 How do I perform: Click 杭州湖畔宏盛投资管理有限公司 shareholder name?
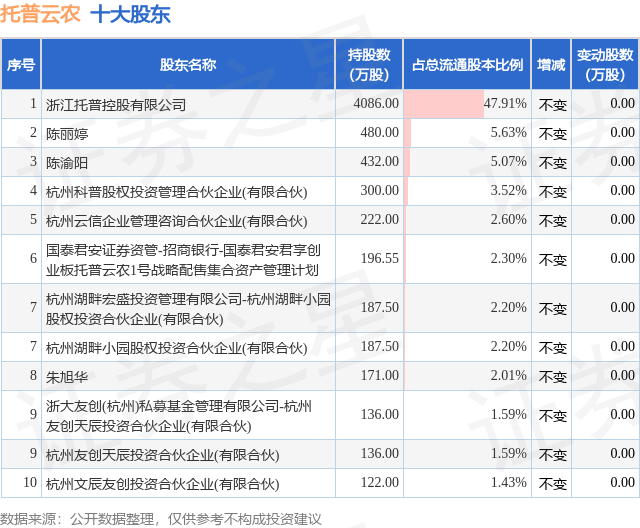click(x=188, y=308)
